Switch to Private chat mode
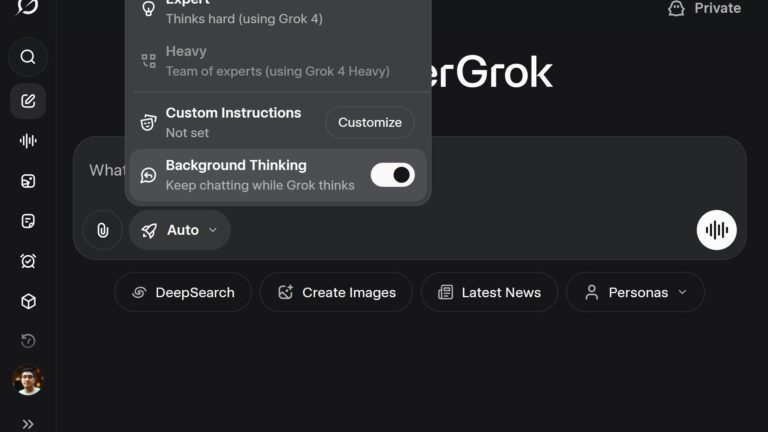Viewport: 768px width, 432px height. point(705,9)
